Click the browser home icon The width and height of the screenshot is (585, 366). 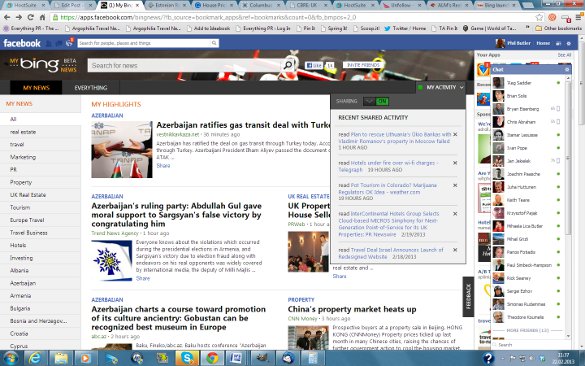[42, 17]
